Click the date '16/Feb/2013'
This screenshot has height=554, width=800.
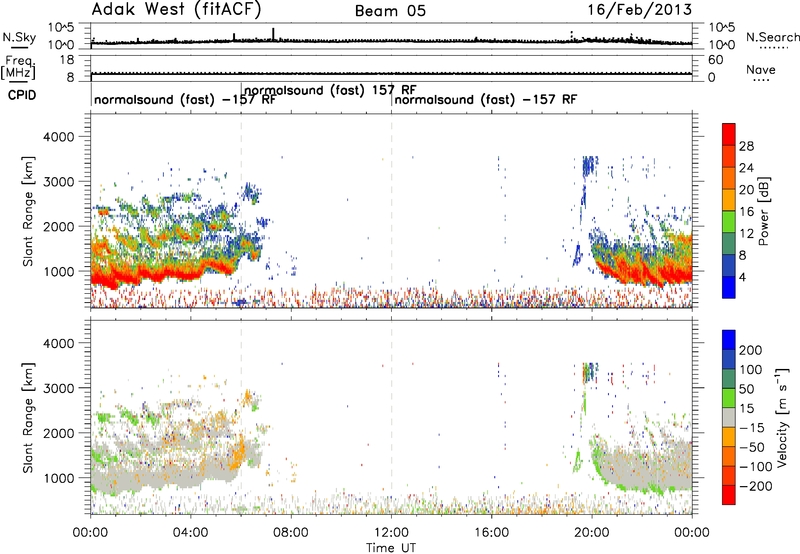(x=639, y=10)
